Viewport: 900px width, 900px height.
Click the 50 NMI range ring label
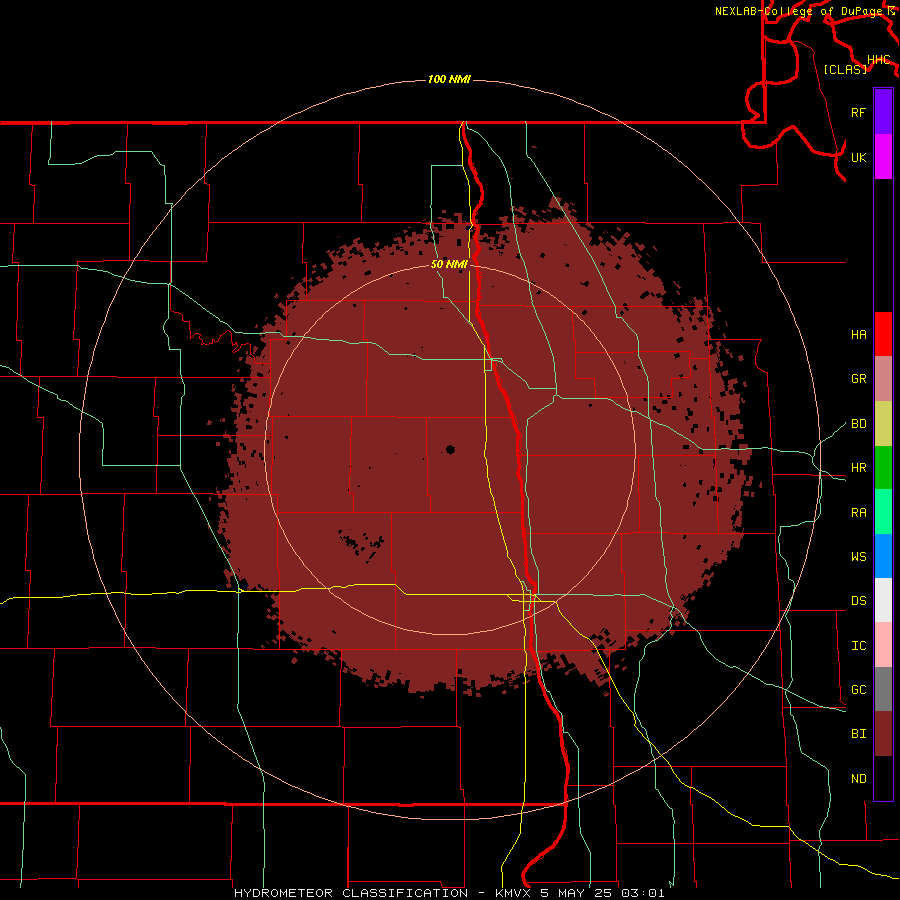tap(449, 264)
